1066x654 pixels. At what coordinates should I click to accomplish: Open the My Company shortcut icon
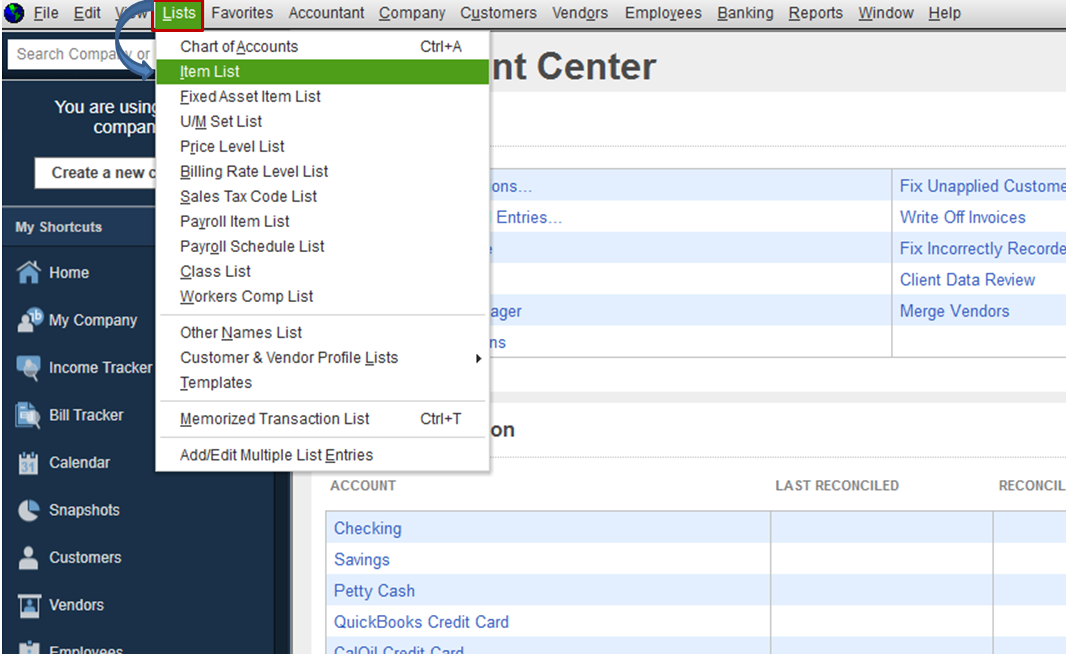pos(30,320)
